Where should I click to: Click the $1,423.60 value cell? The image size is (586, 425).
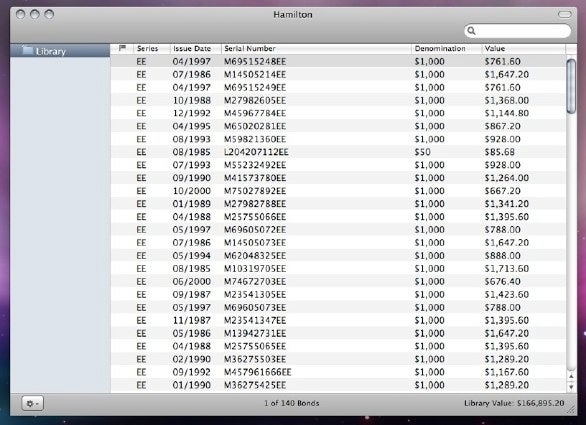pos(507,295)
